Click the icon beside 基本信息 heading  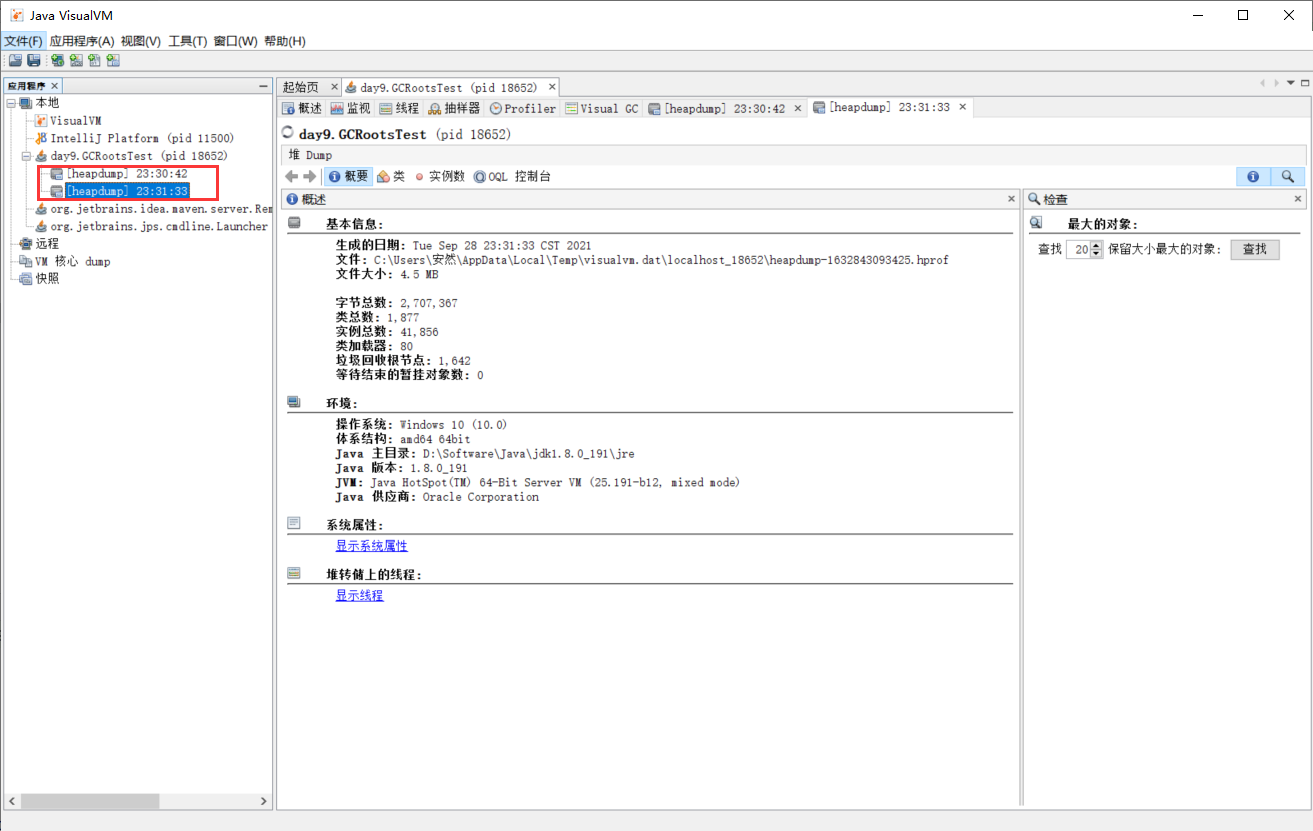pos(294,224)
